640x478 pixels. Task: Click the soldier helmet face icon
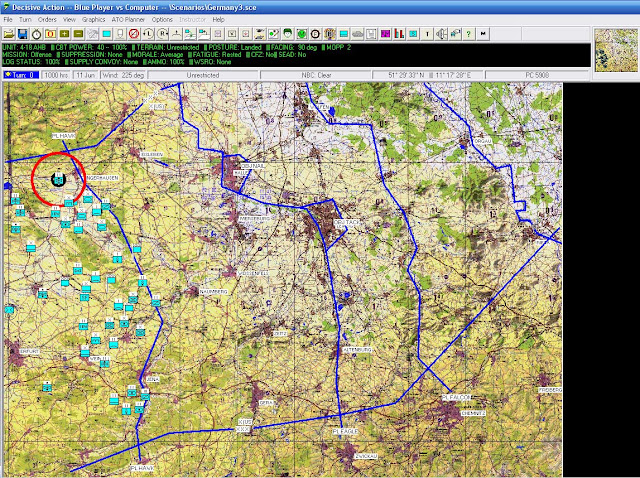coord(287,34)
